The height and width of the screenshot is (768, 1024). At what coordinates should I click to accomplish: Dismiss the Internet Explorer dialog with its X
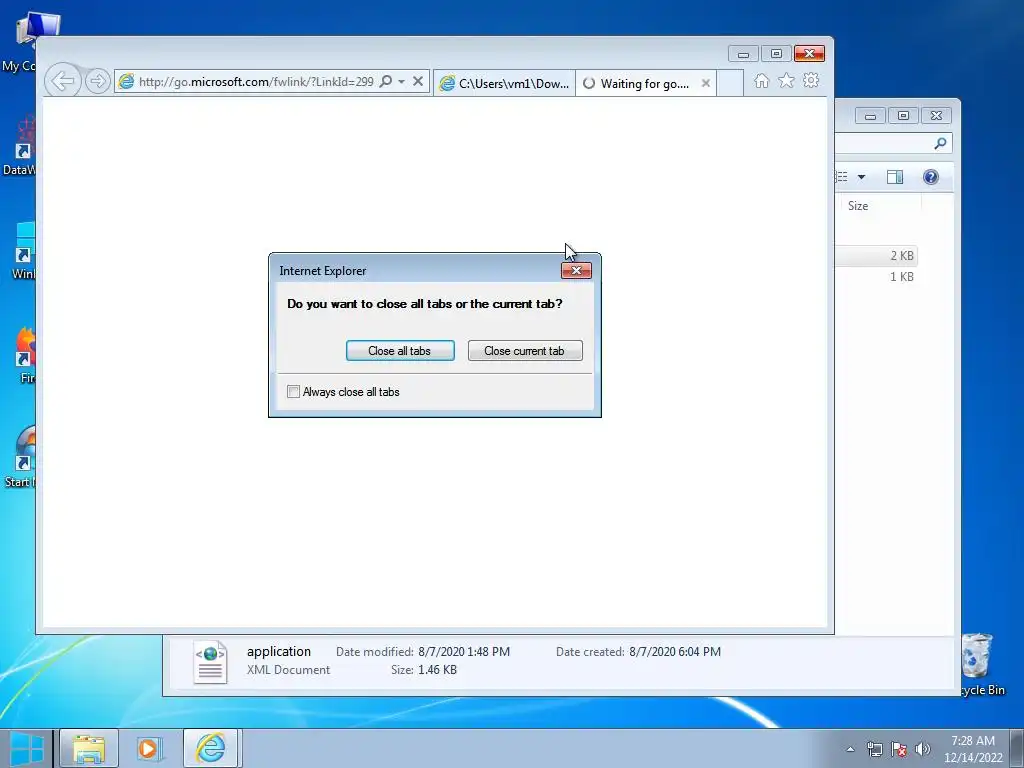tap(576, 270)
